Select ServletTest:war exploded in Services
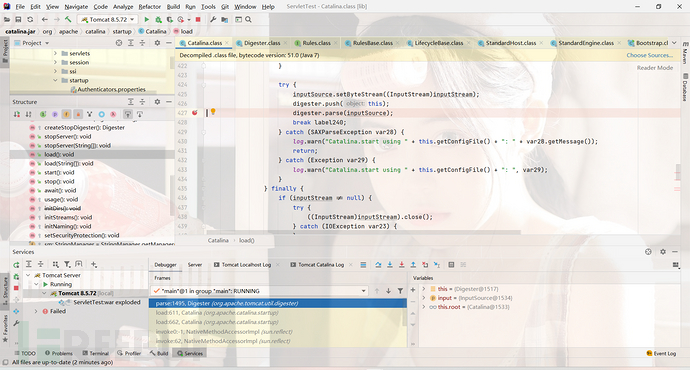 [106, 302]
